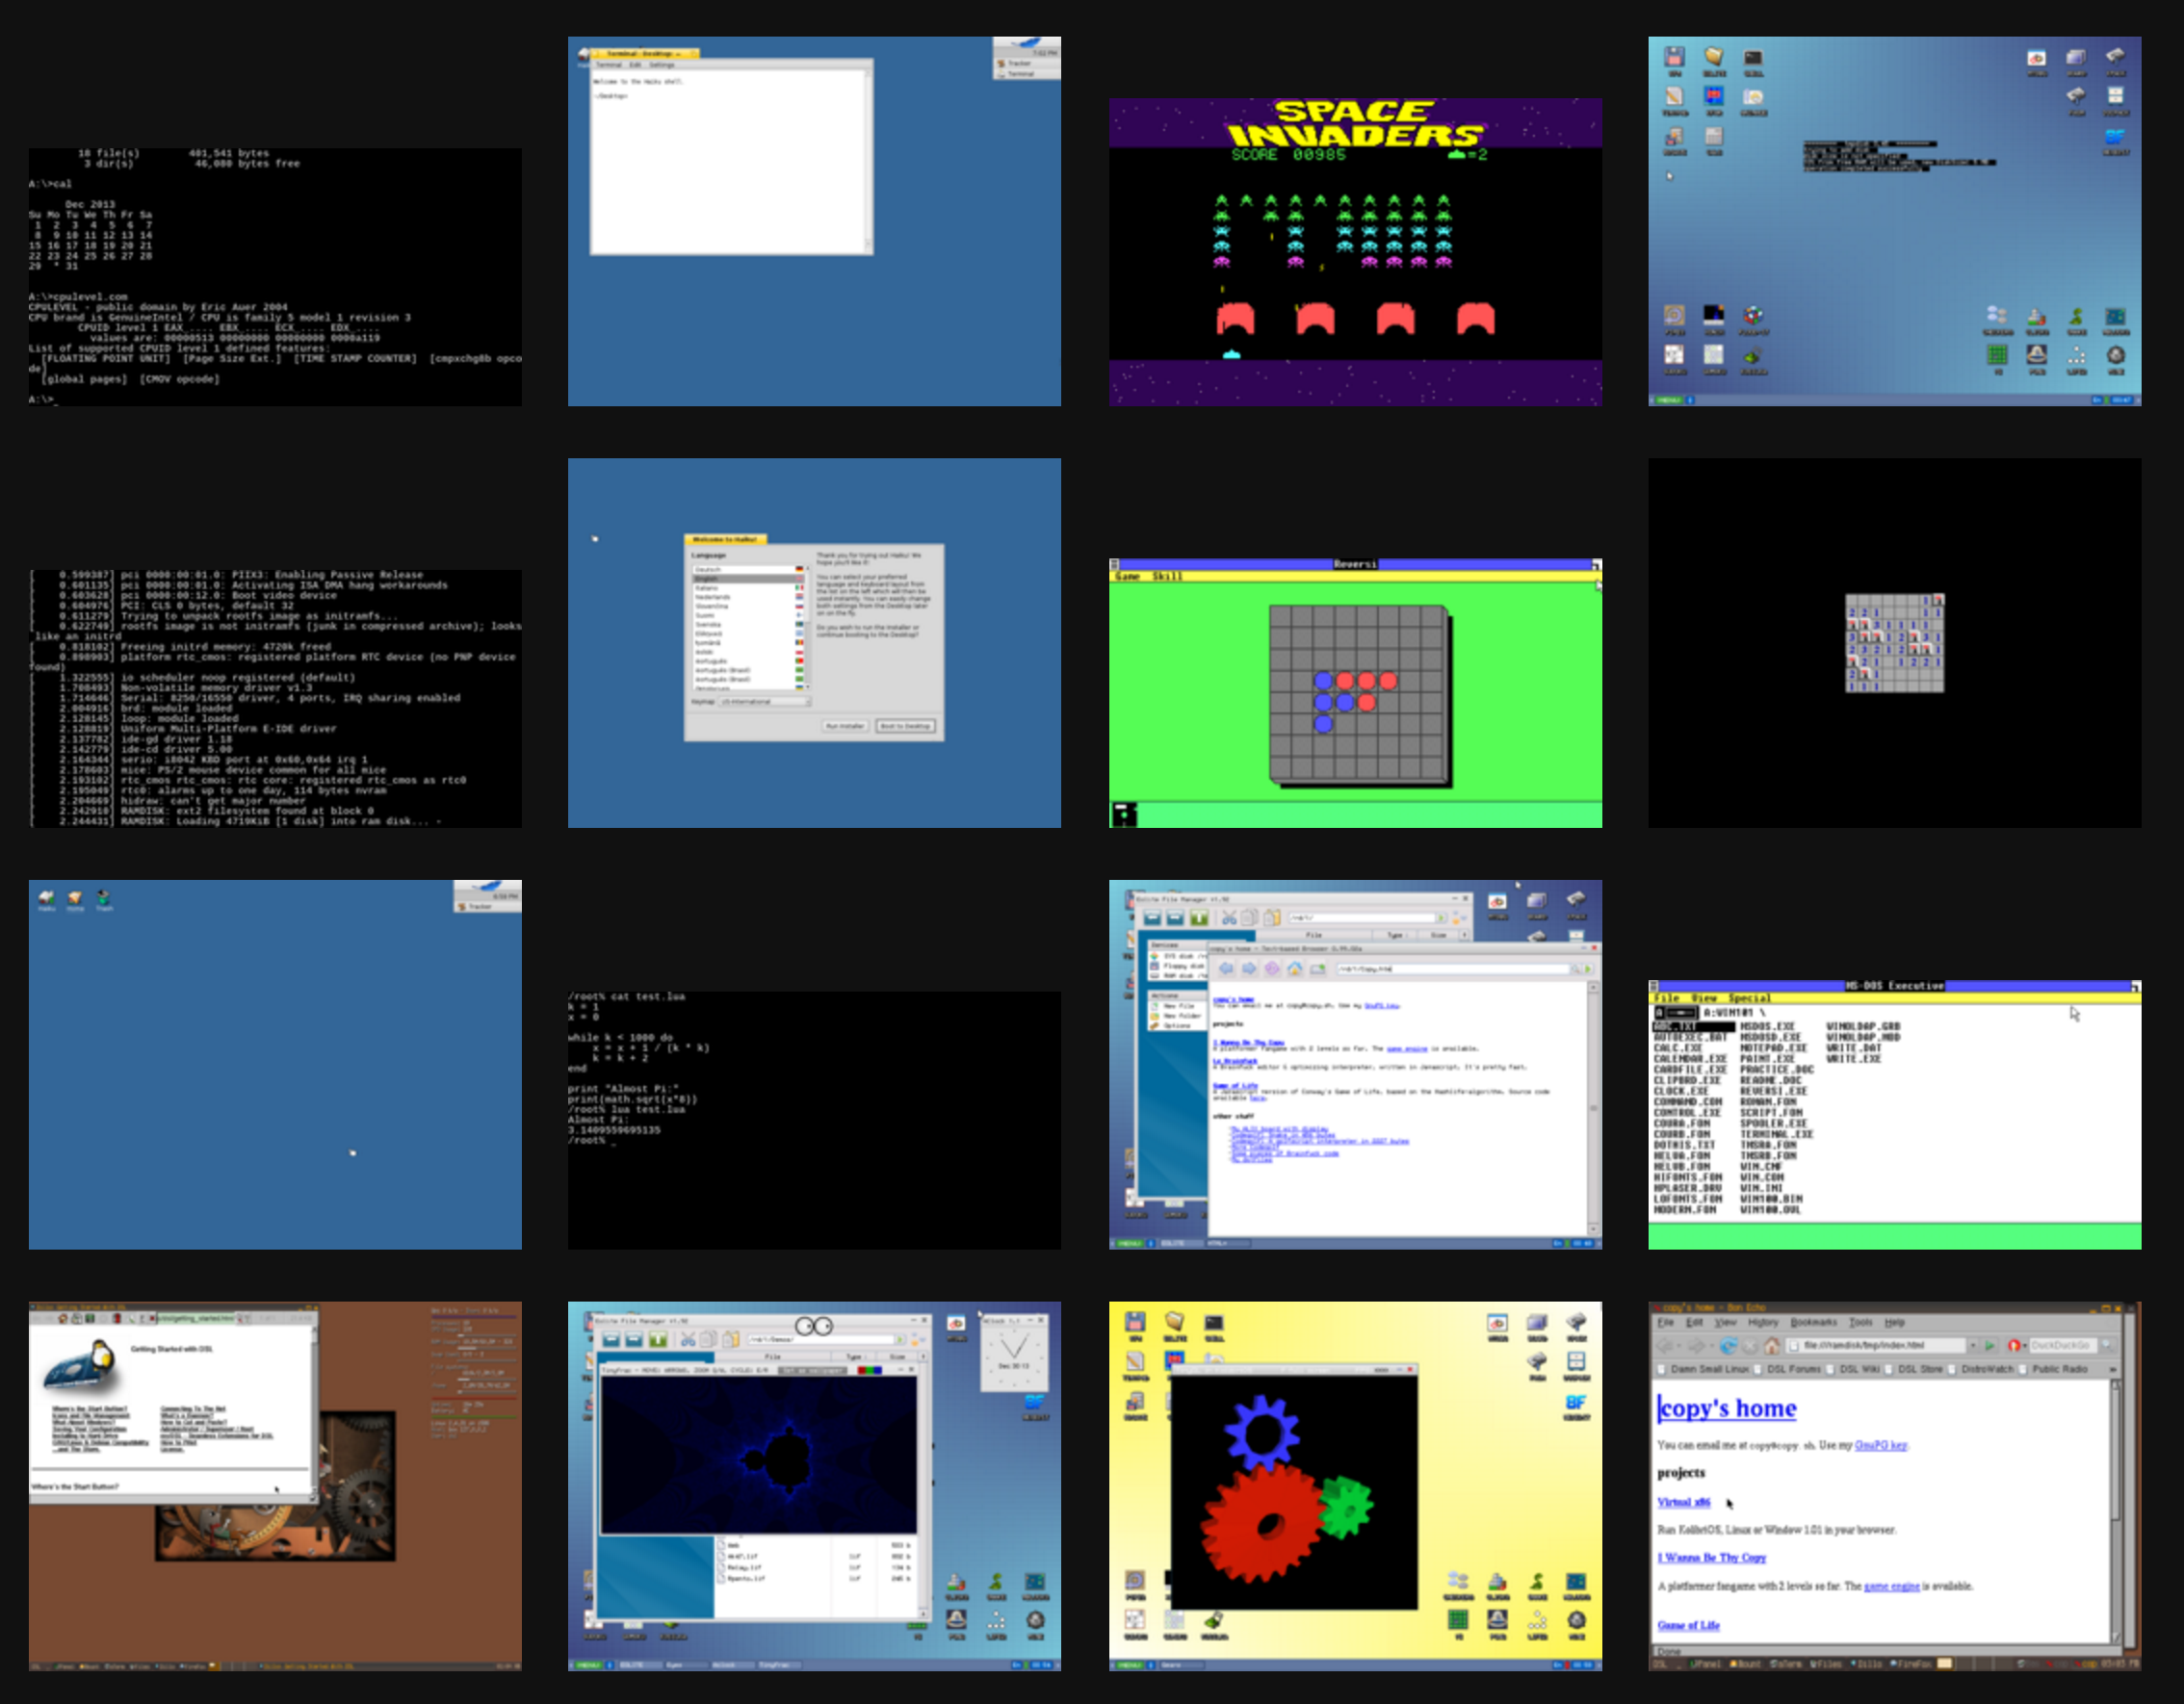
Task: Click the BF icon on yellow KolibriOS desktop
Action: [x=1576, y=1404]
